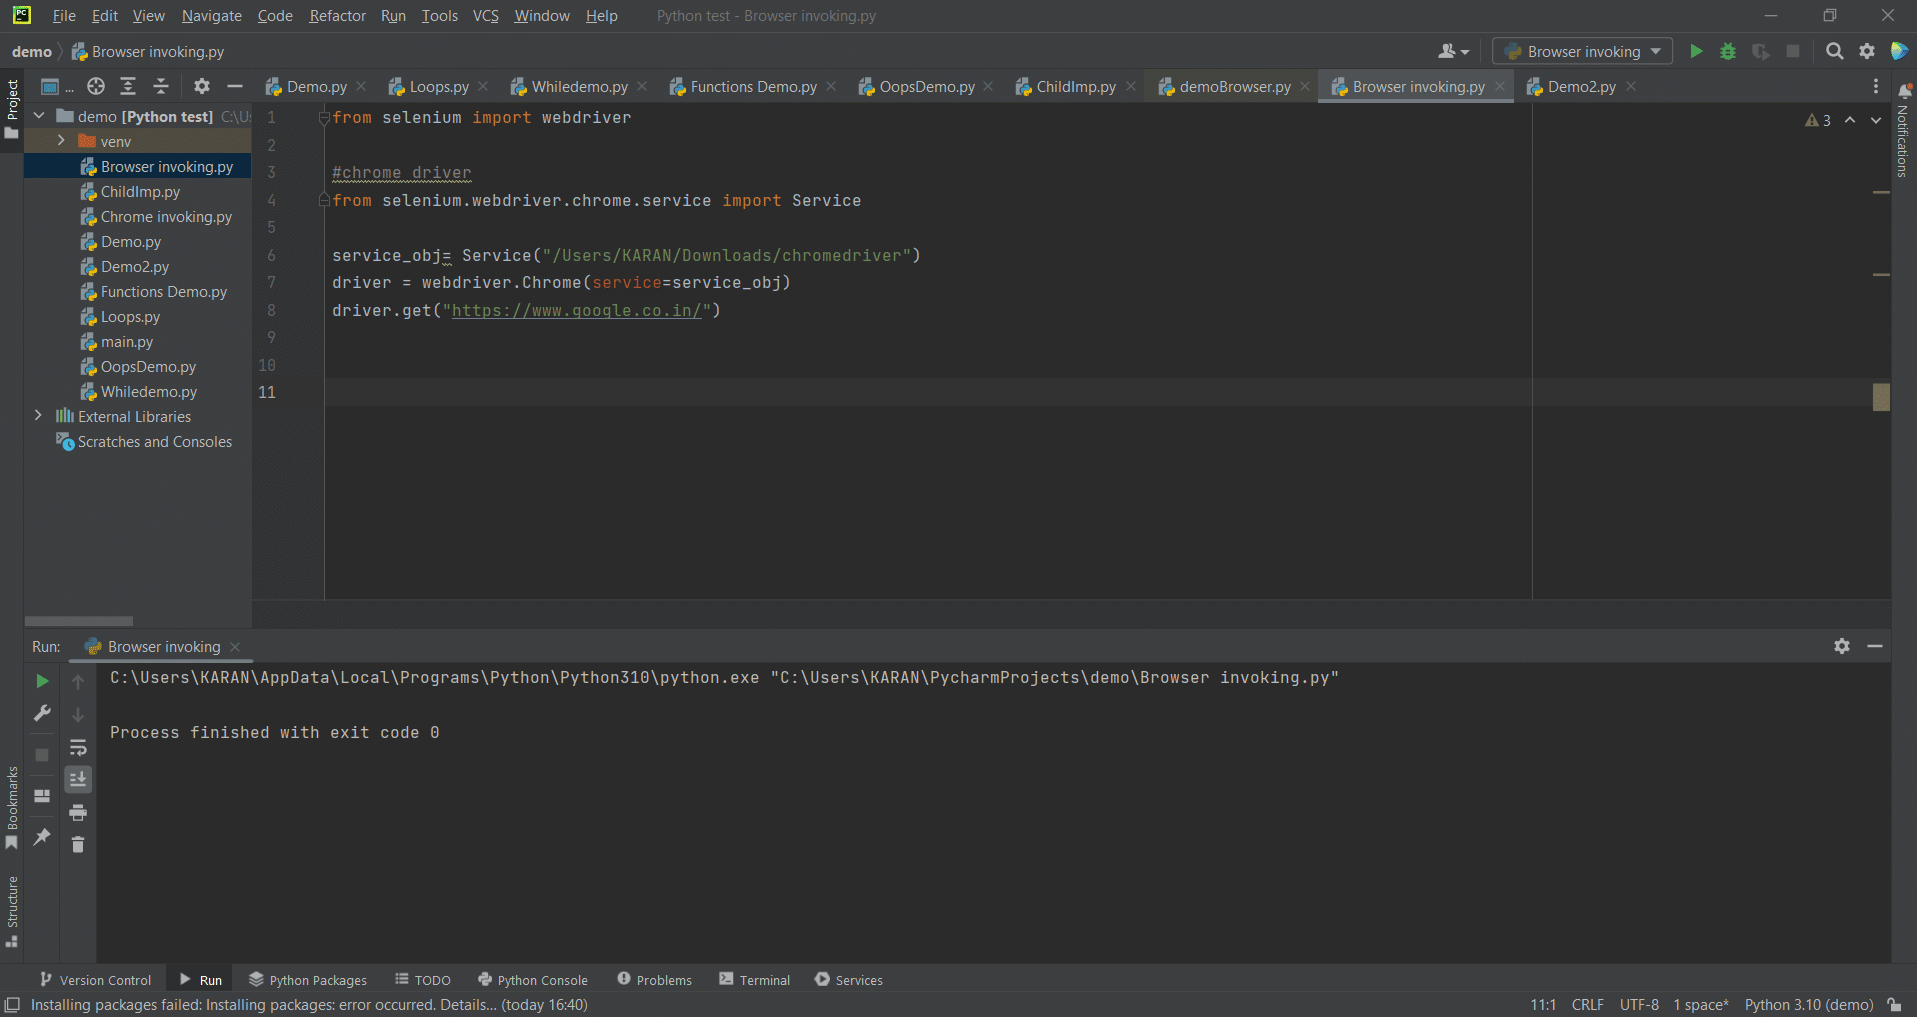Open IDE settings gear in top toolbar
Screen dimensions: 1917x1017
point(1867,51)
